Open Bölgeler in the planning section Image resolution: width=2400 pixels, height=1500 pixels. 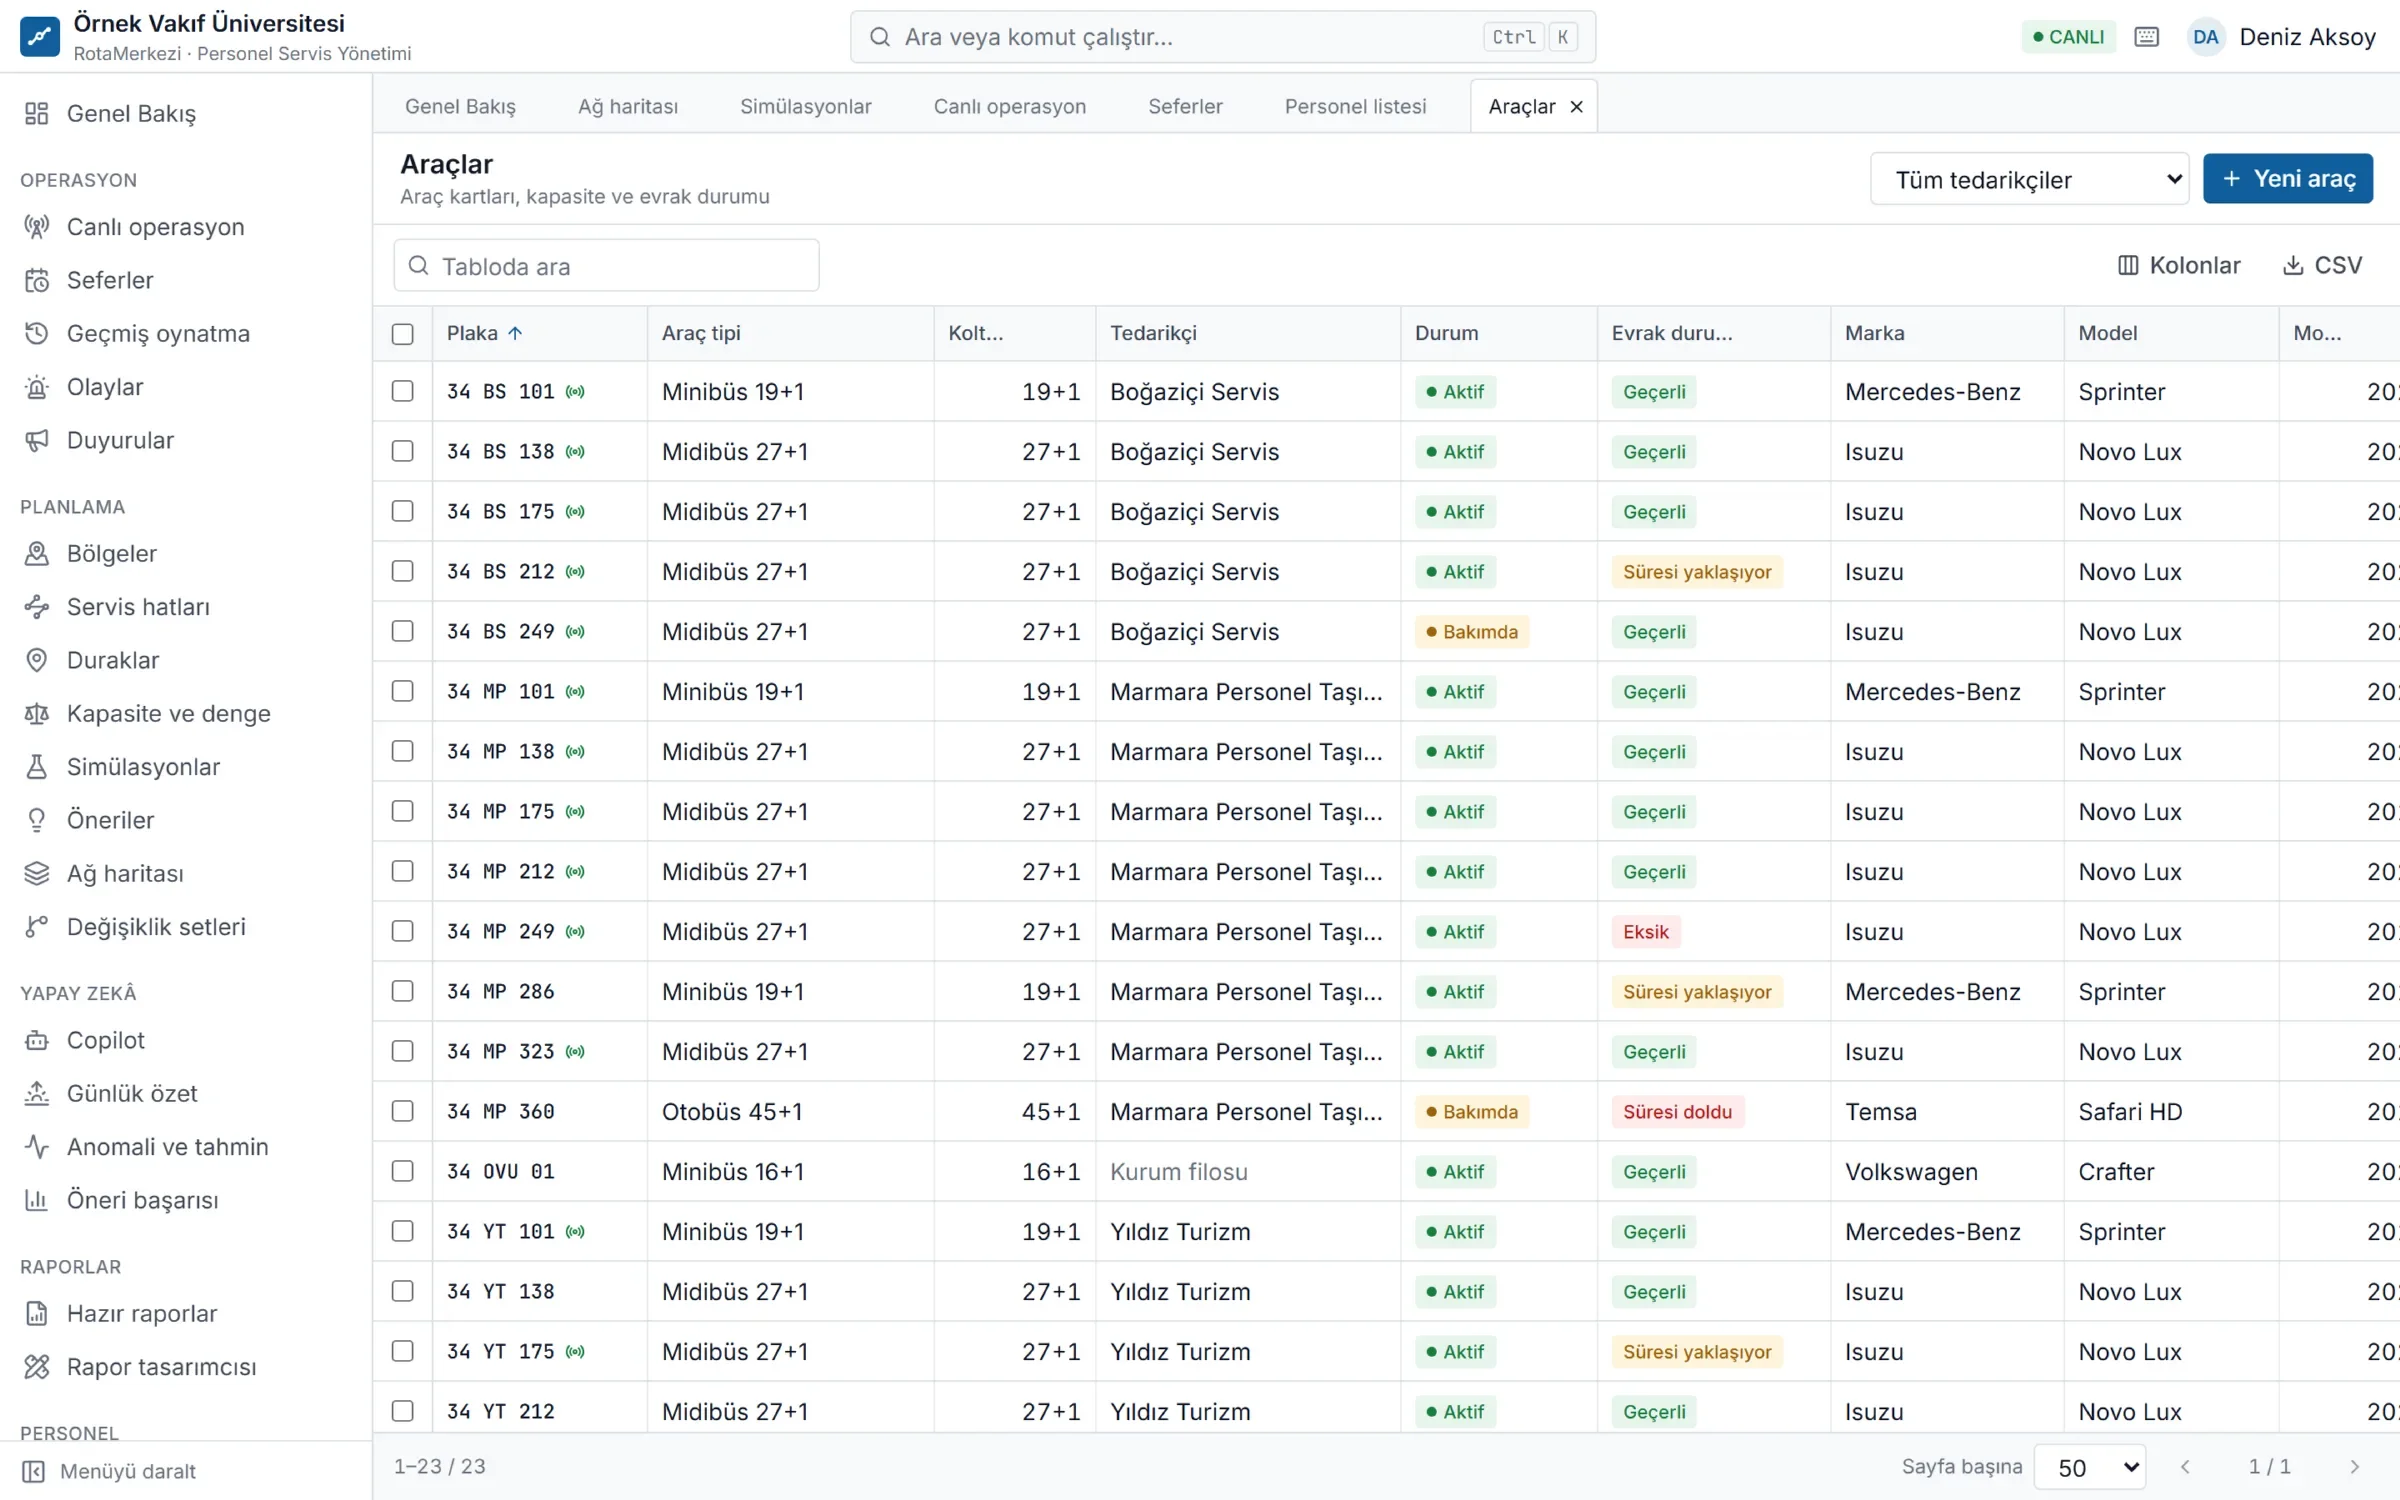click(x=186, y=554)
